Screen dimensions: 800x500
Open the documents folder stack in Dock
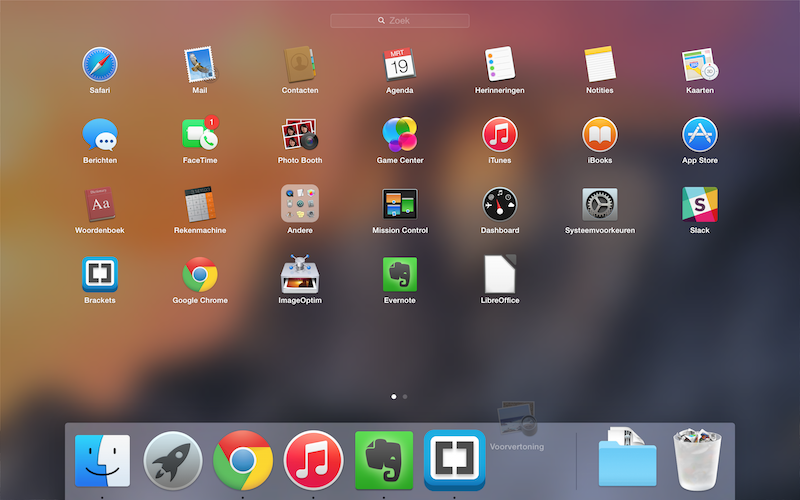pyautogui.click(x=628, y=457)
